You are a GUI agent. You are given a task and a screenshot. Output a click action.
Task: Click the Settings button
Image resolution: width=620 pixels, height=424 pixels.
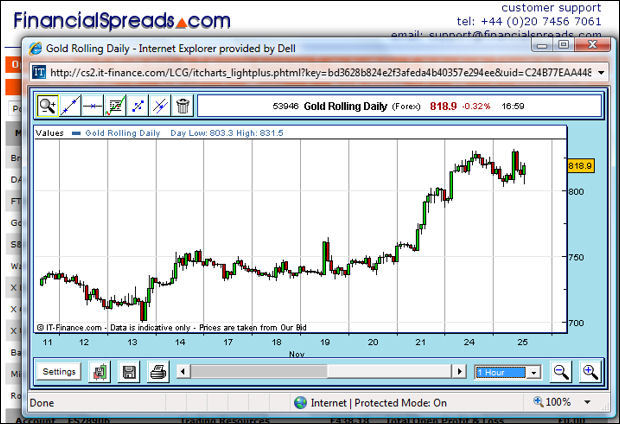[x=59, y=372]
